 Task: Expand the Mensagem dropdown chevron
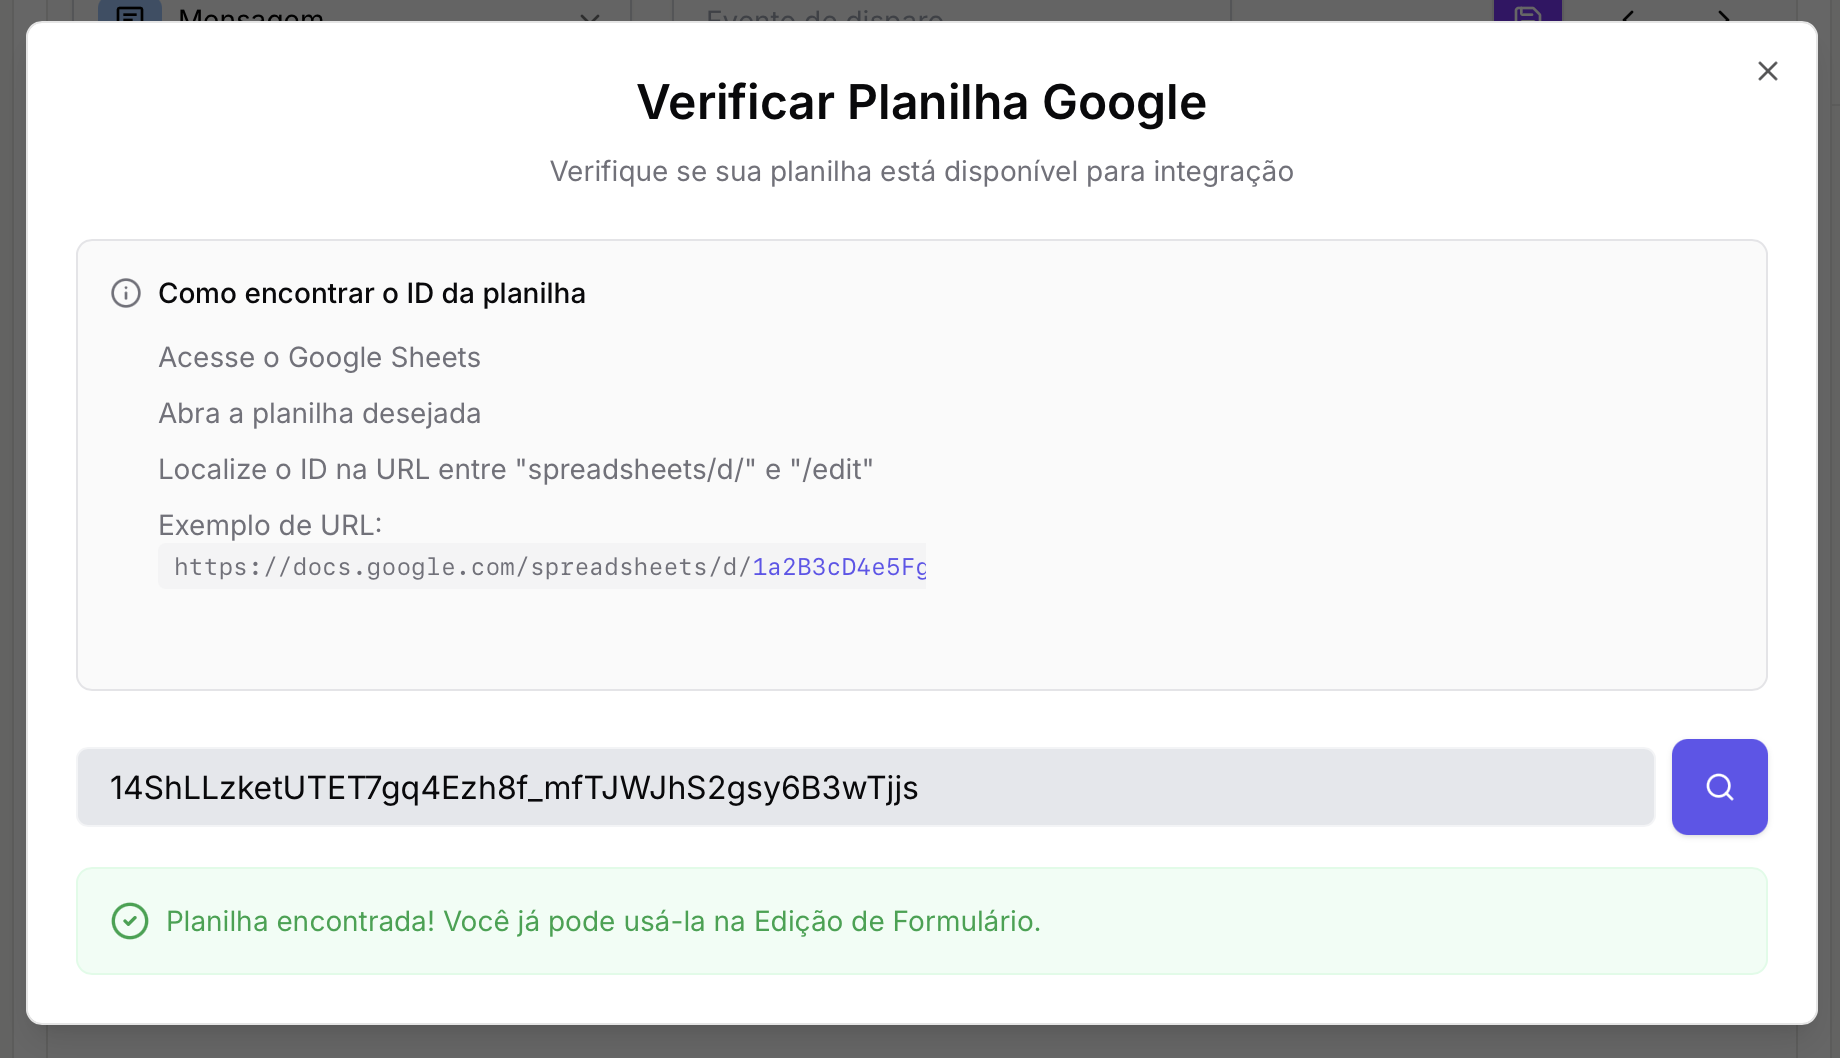[x=590, y=15]
